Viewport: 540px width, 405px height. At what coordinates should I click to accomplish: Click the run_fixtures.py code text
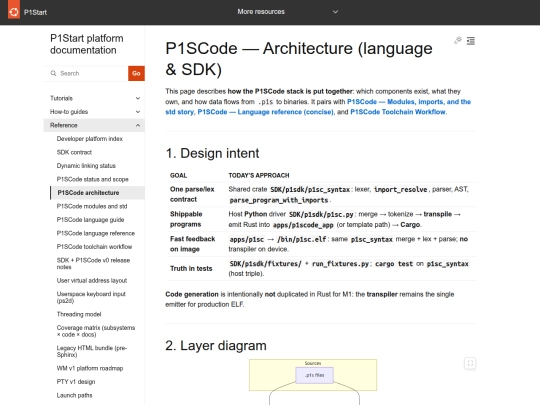340,264
